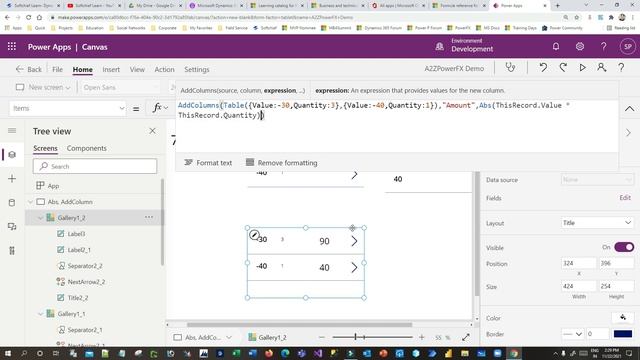The width and height of the screenshot is (640, 360).
Task: Toggle the Visible switch off
Action: (x=624, y=247)
